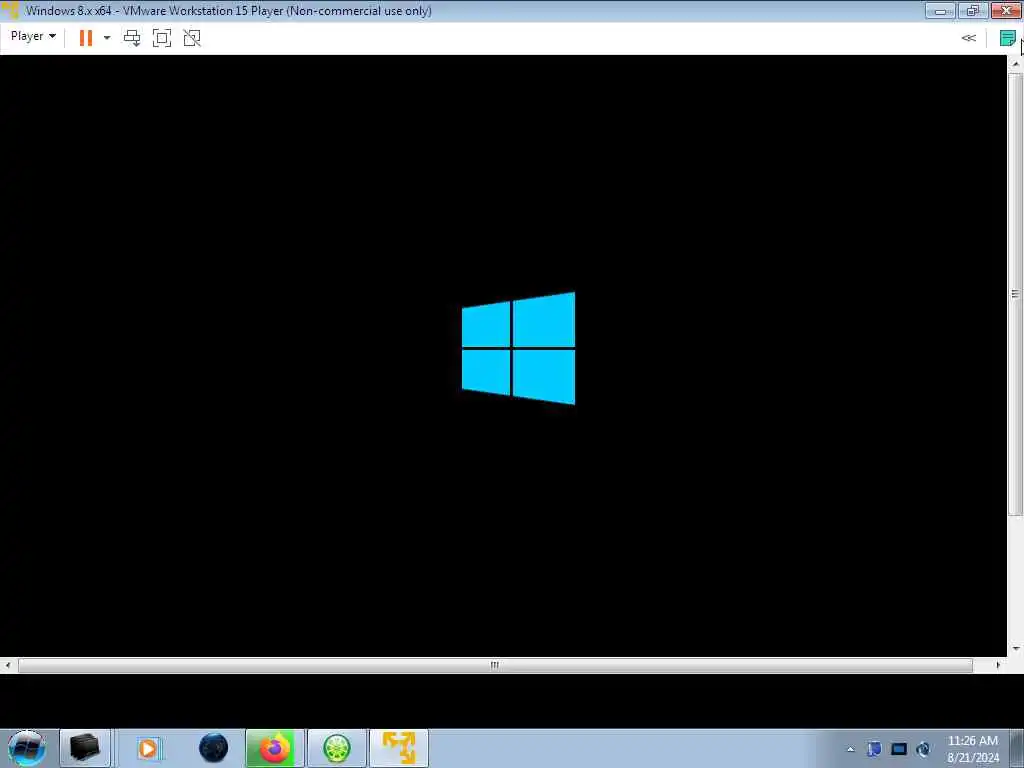This screenshot has height=768, width=1024.
Task: Click the horizontal scrollbar right arrow
Action: (x=997, y=665)
